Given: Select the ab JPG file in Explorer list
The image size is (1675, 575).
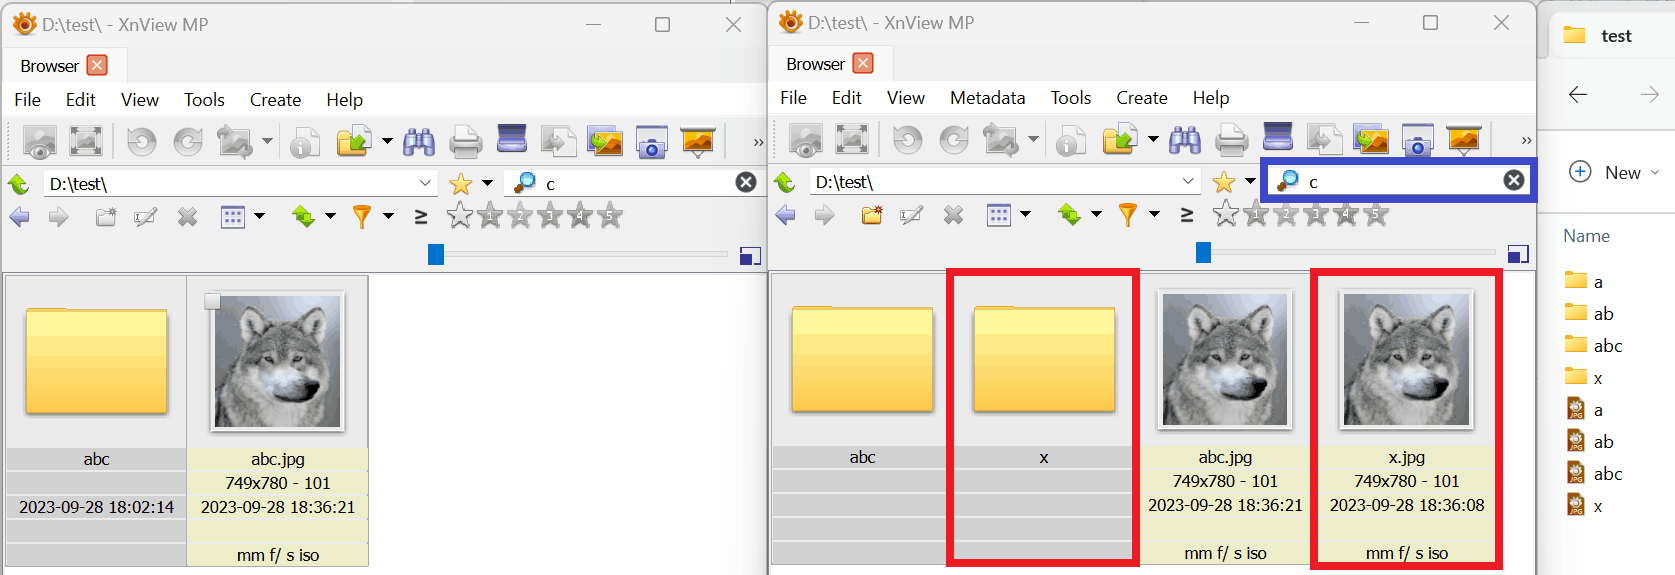Looking at the screenshot, I should 1591,441.
